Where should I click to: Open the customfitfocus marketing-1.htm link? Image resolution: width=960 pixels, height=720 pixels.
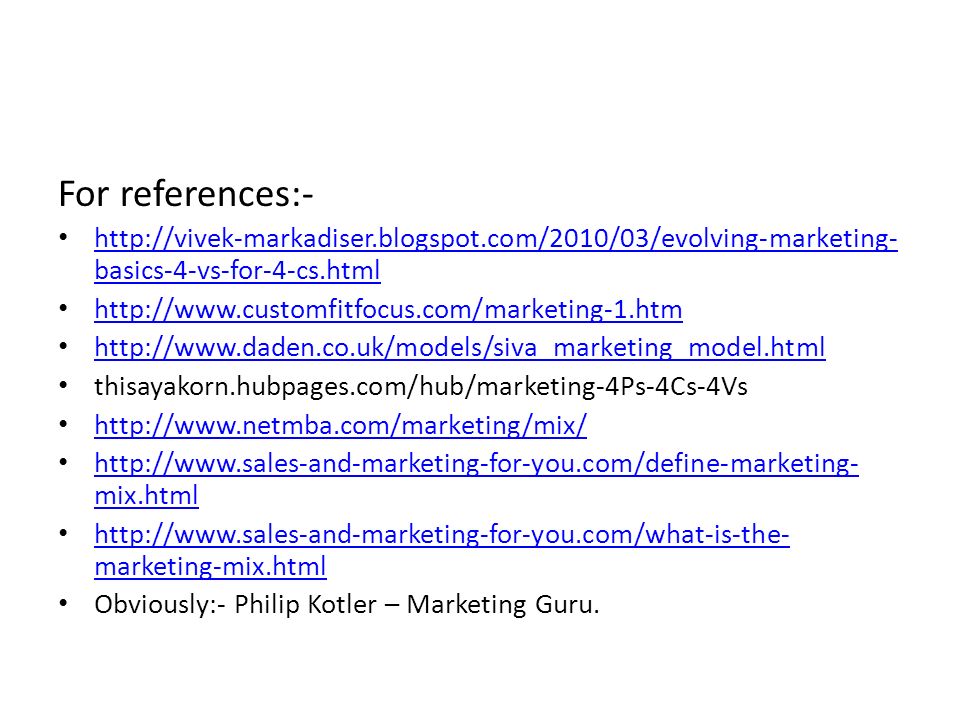click(388, 309)
